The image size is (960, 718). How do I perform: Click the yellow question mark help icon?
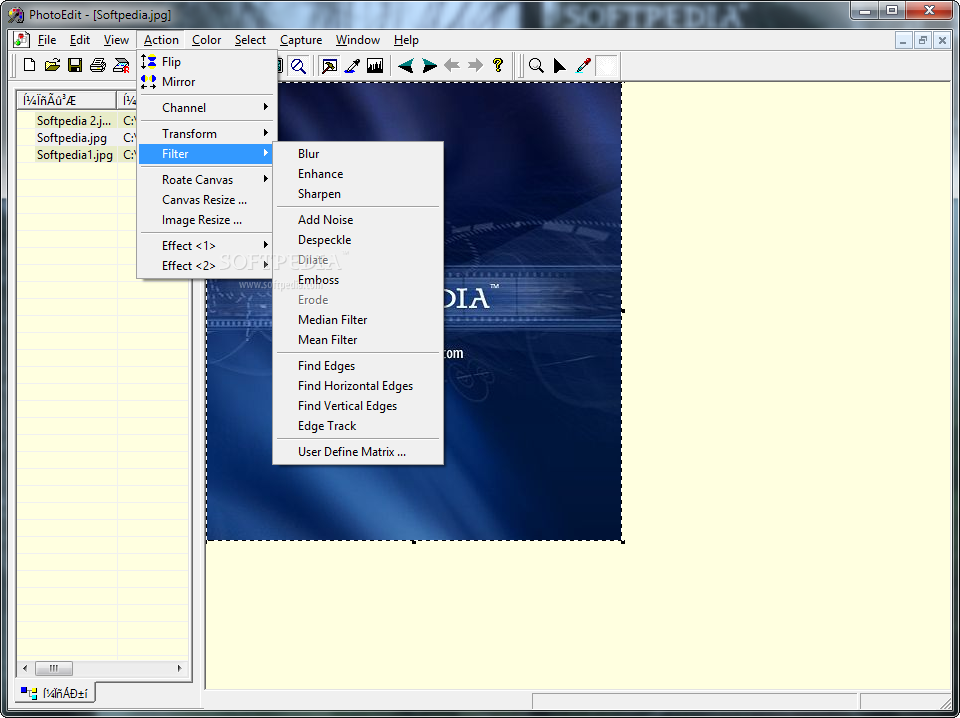click(498, 65)
